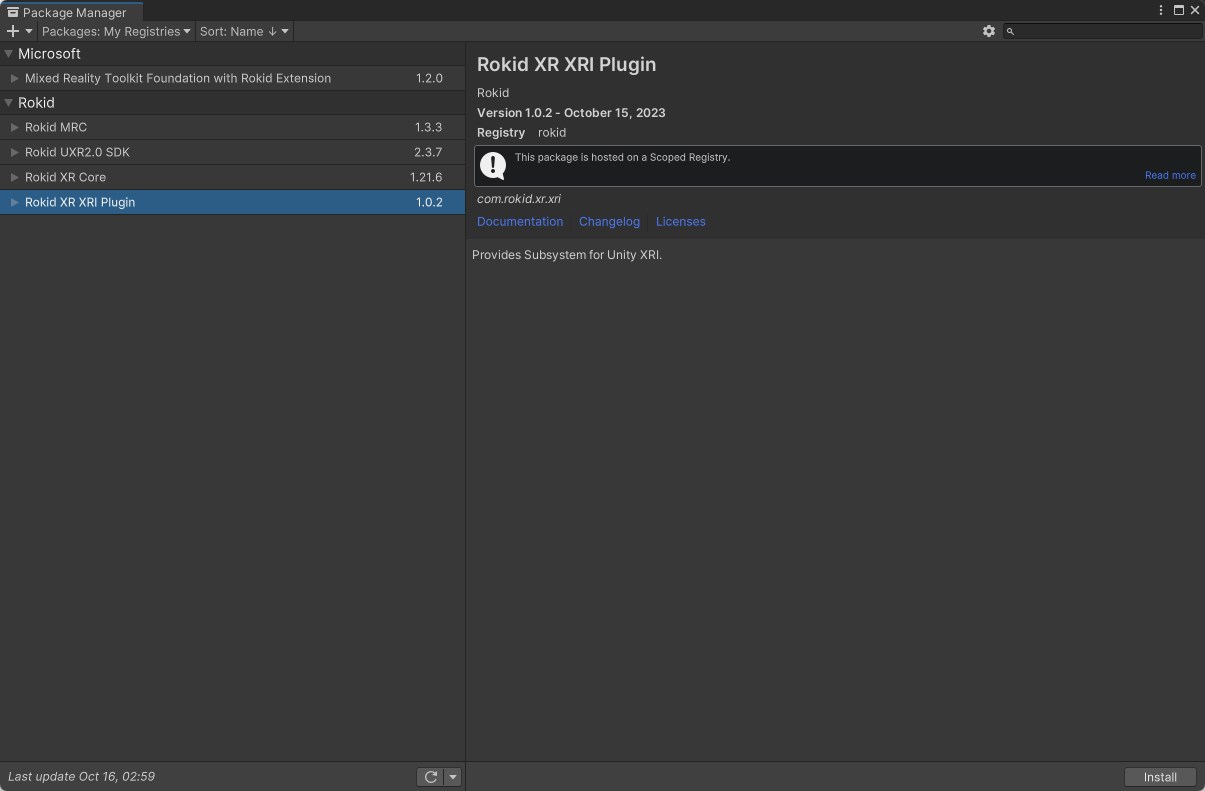Click version 1.2.0 of Mixed Reality Toolkit

tap(429, 78)
